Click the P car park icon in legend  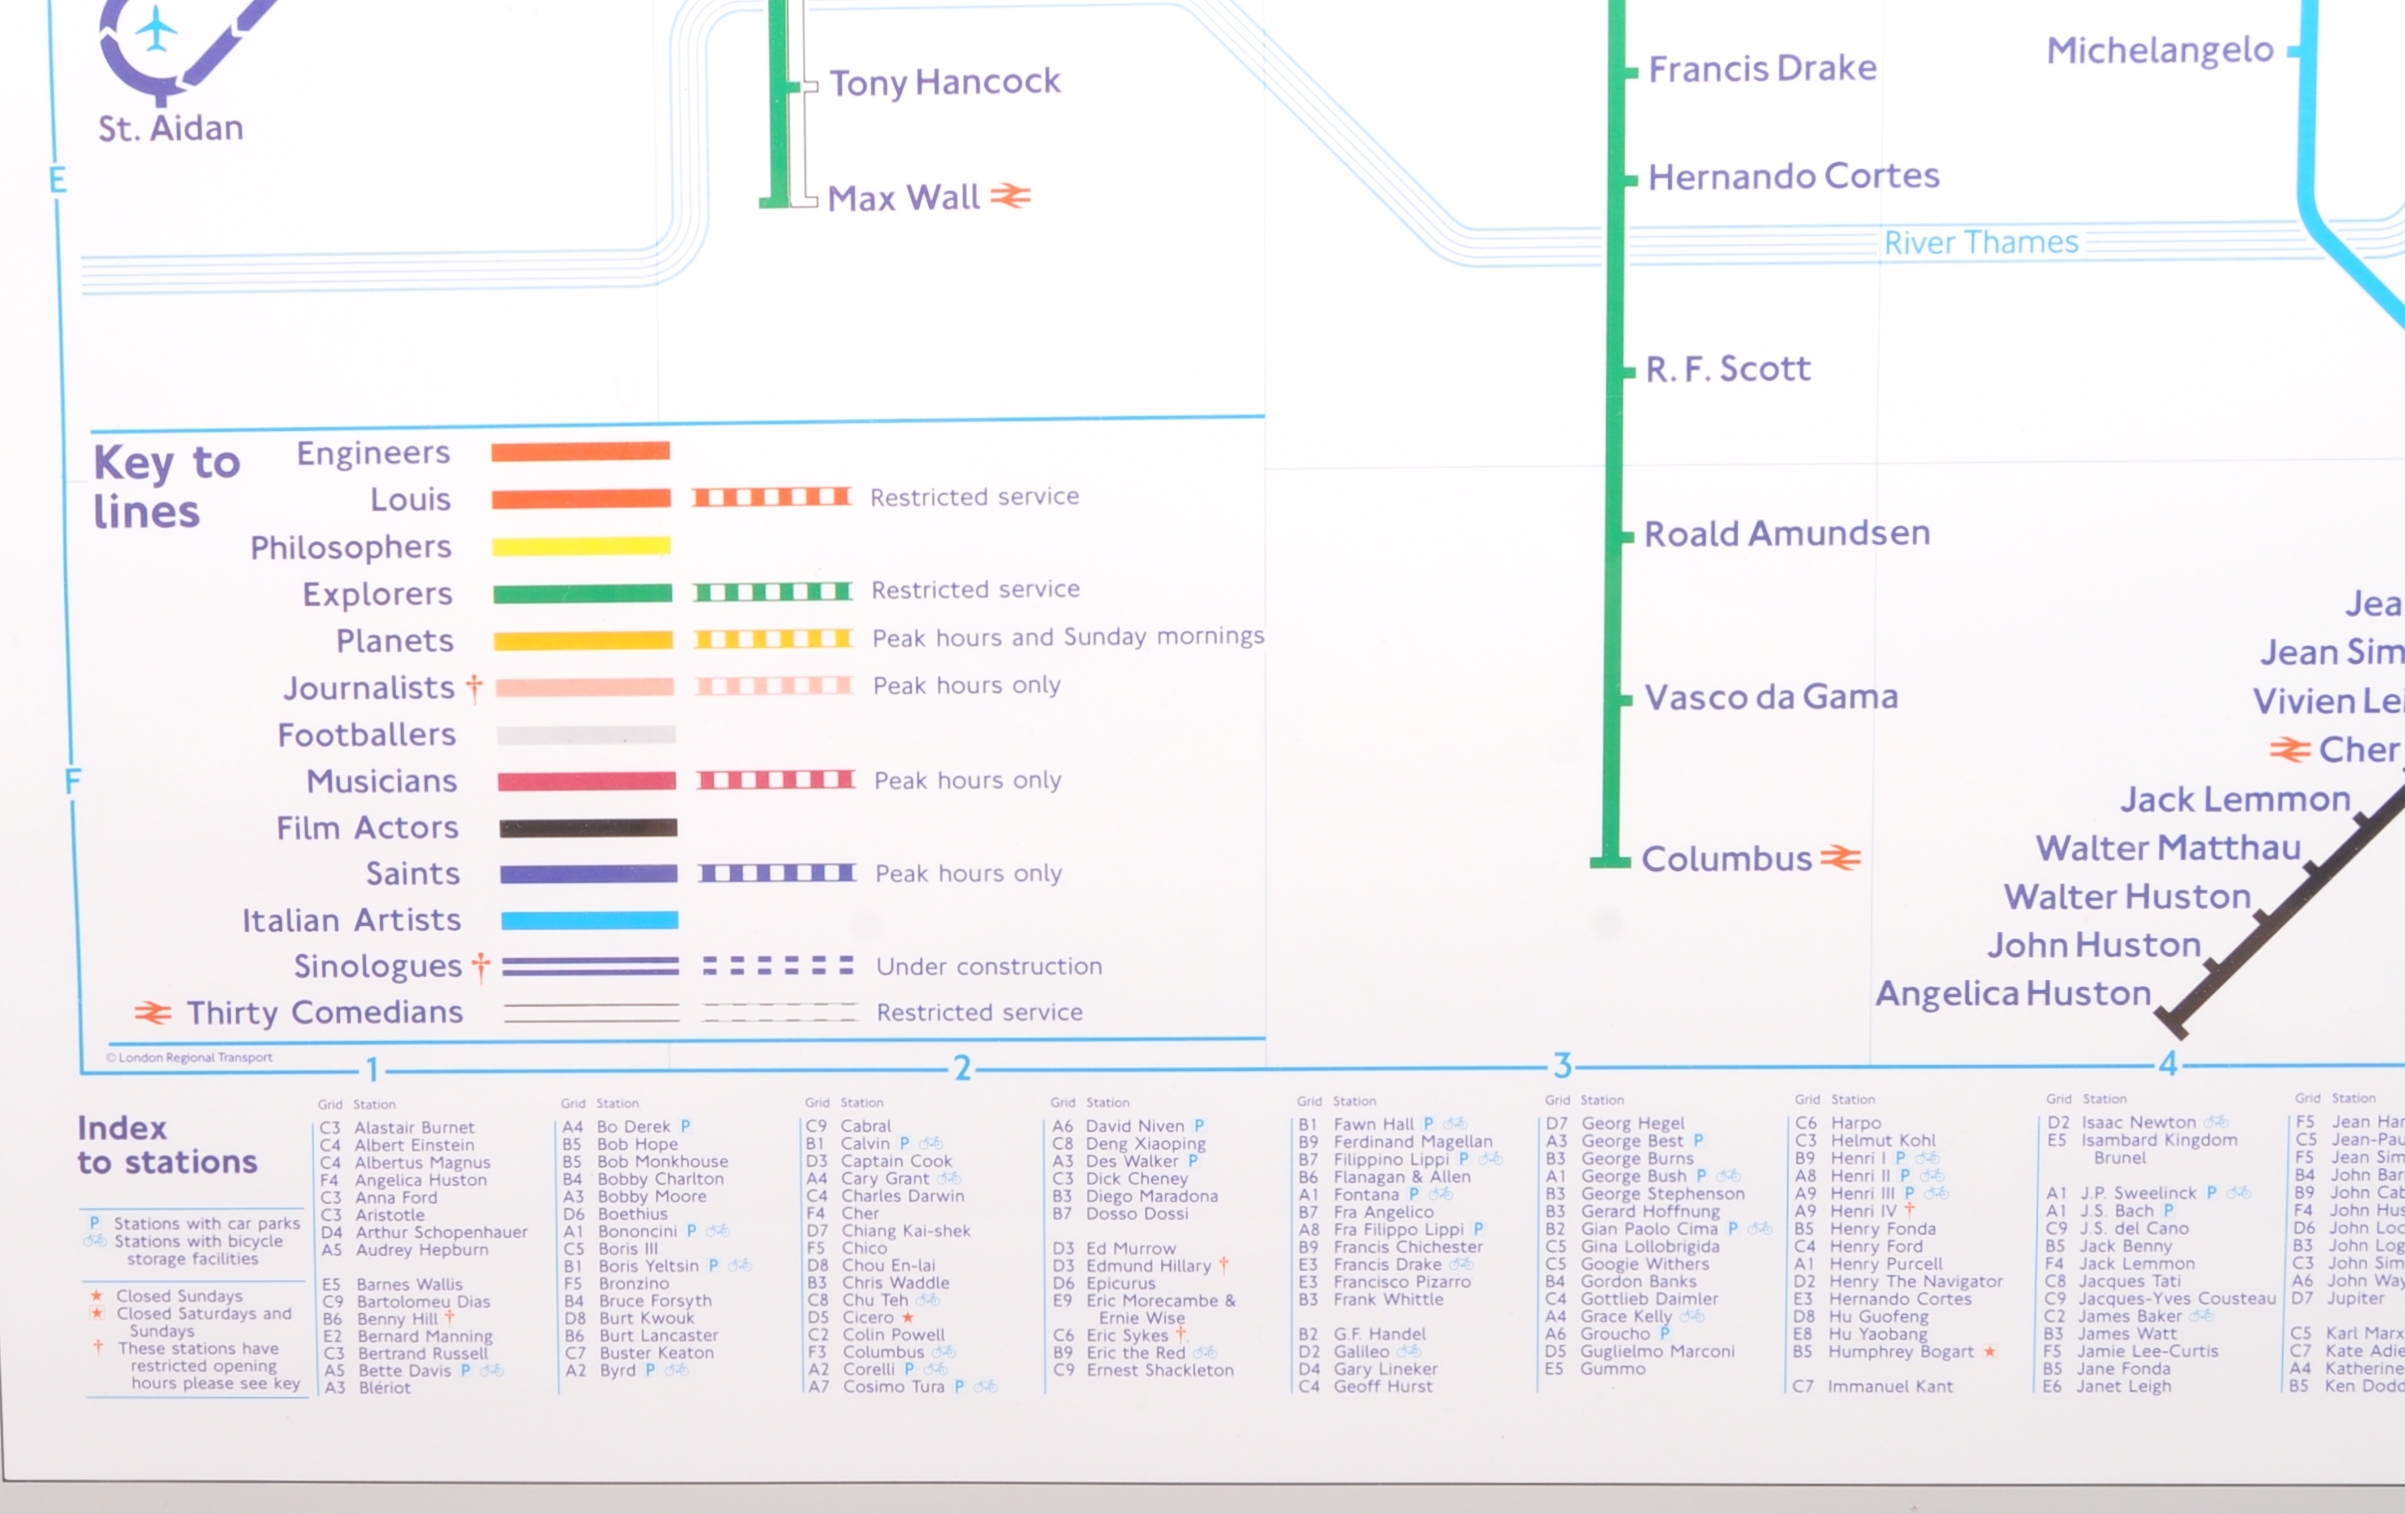[x=95, y=1223]
